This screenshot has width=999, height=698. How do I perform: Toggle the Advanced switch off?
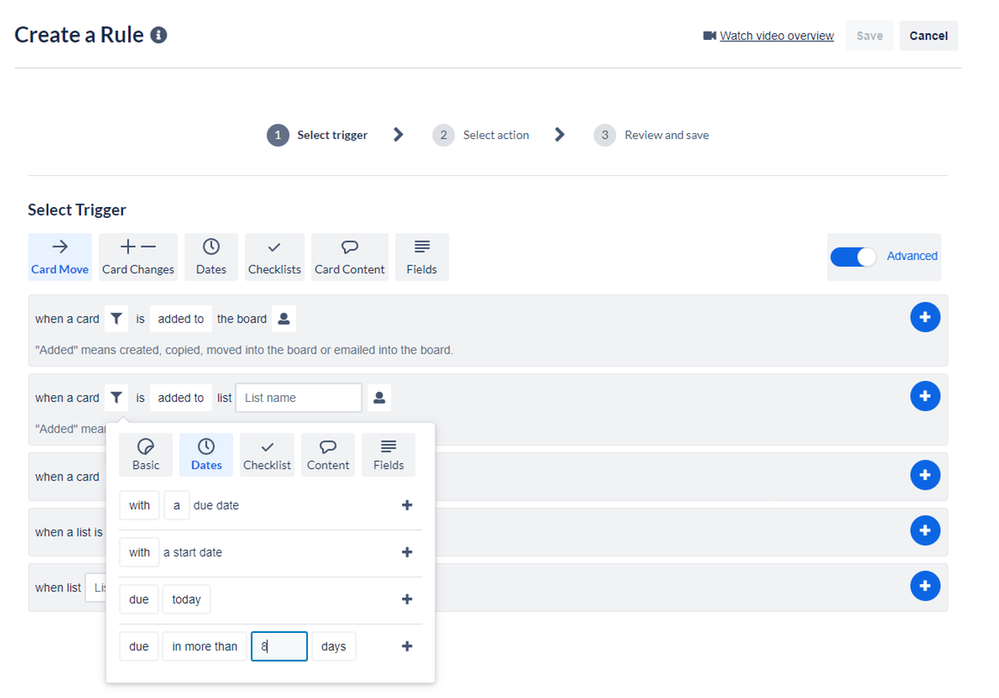(853, 257)
